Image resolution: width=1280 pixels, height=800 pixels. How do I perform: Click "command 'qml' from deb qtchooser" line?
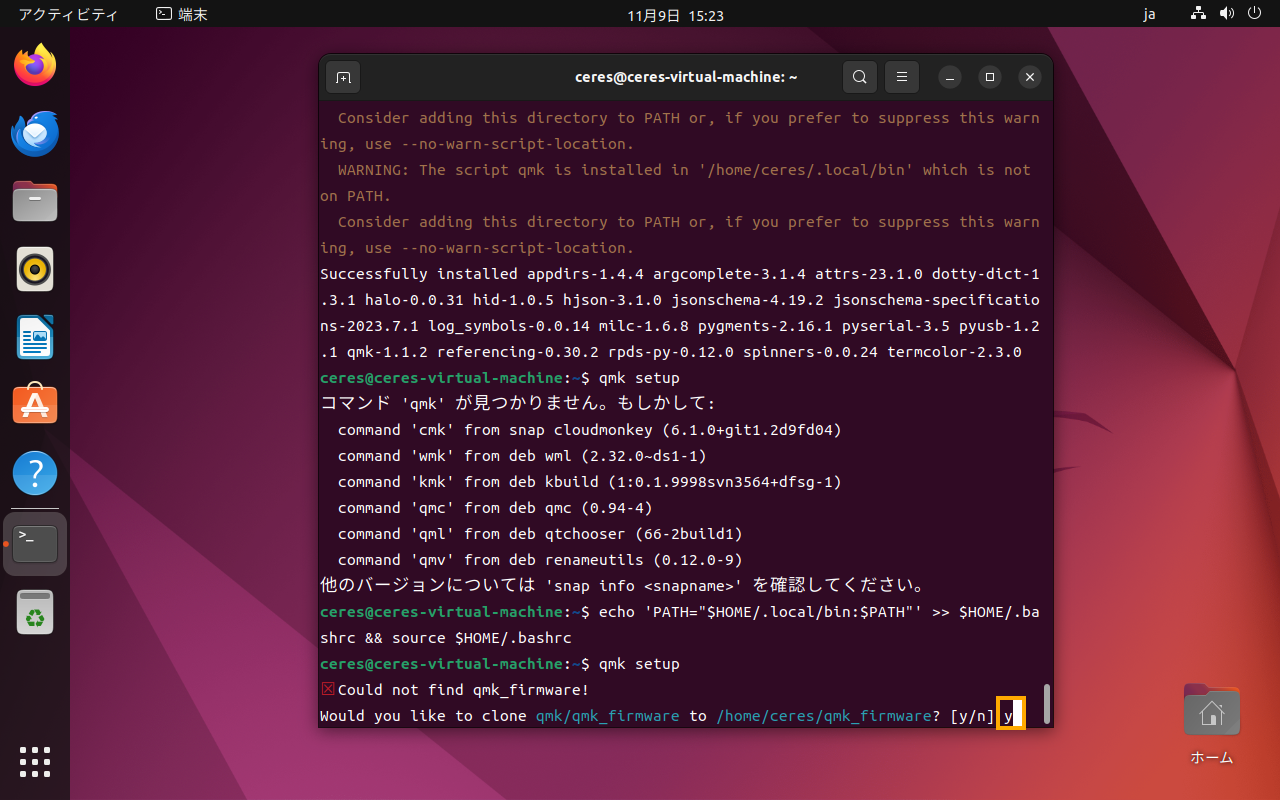540,534
